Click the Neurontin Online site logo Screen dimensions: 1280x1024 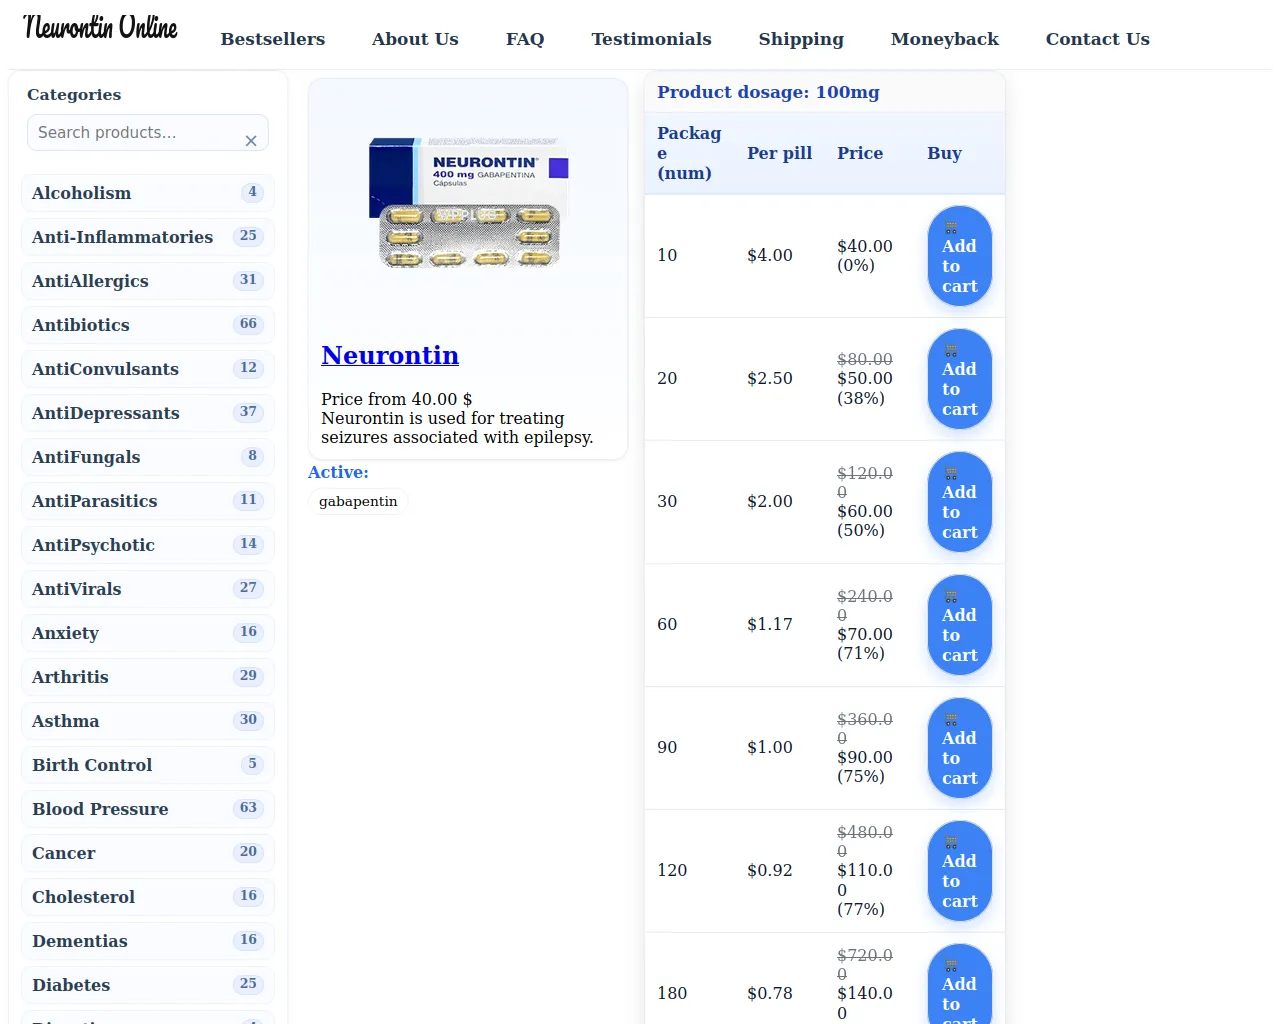coord(100,28)
